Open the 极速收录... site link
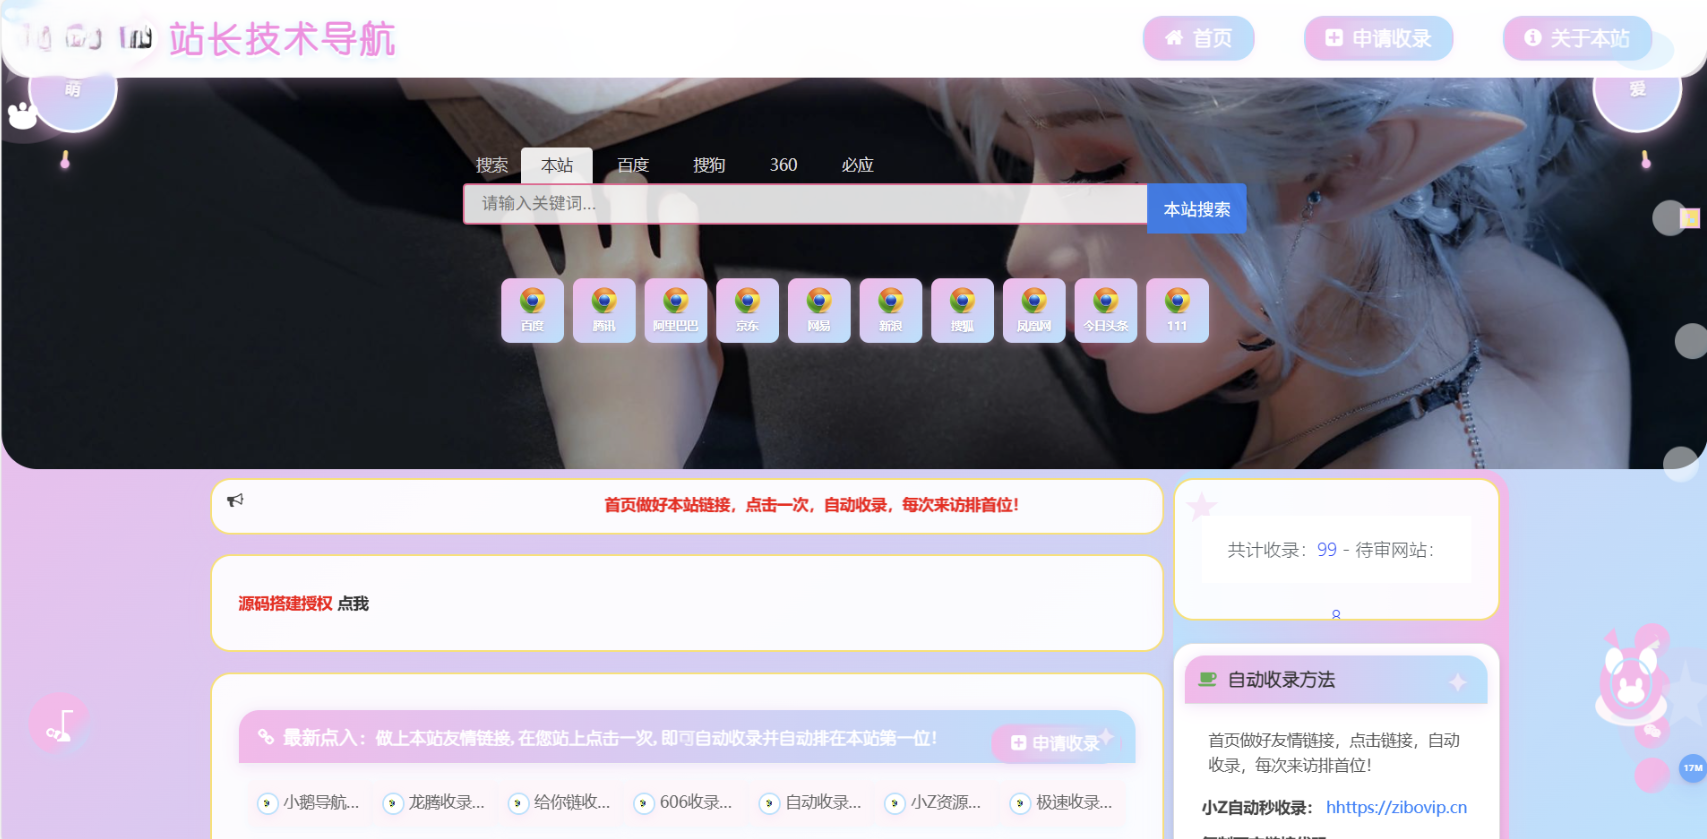1707x839 pixels. click(x=1062, y=802)
